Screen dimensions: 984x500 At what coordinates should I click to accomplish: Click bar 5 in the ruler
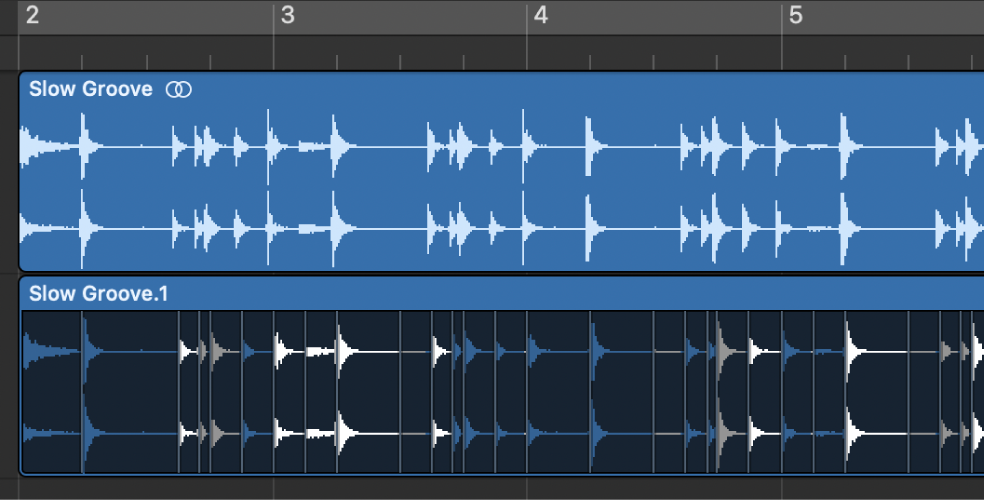(x=796, y=15)
